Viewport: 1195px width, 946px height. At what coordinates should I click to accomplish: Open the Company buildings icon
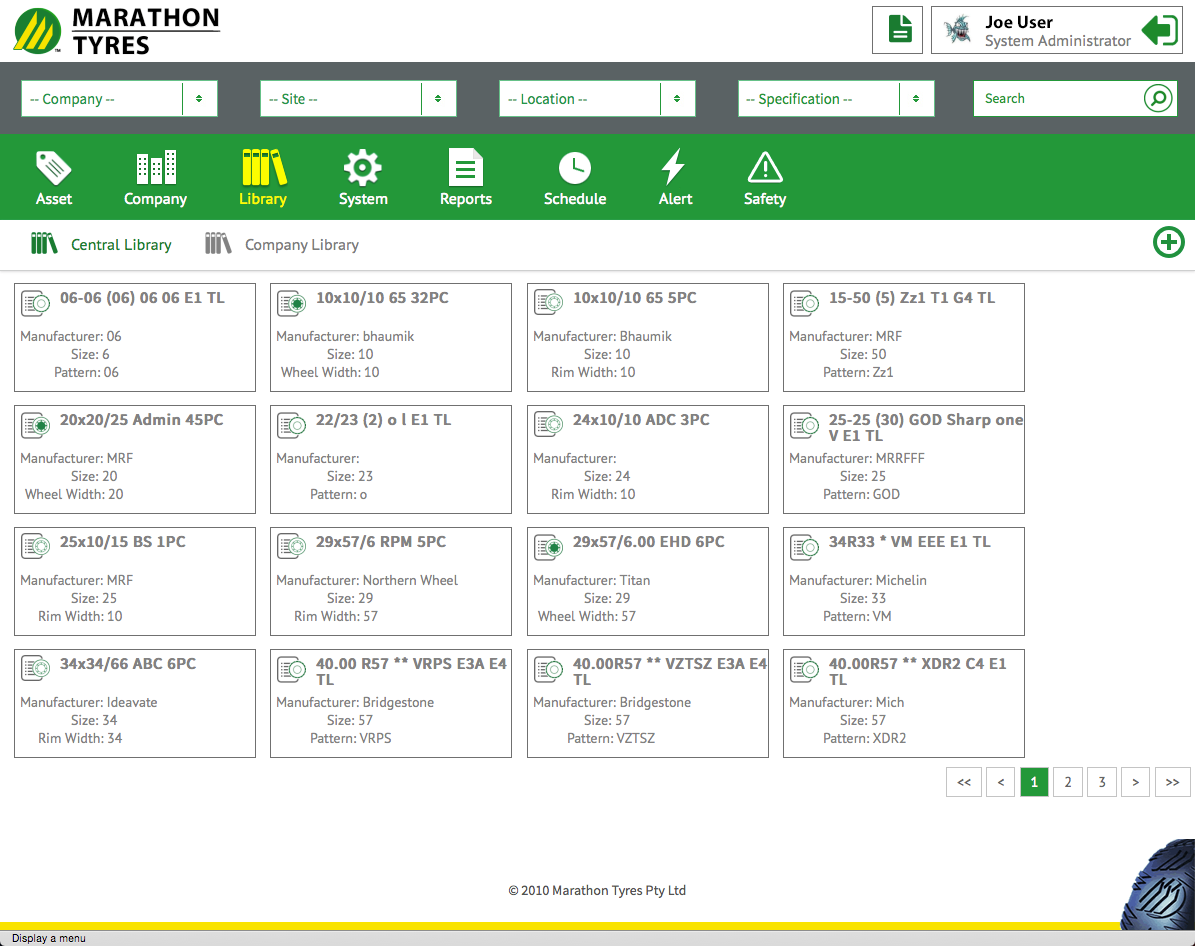(x=155, y=168)
